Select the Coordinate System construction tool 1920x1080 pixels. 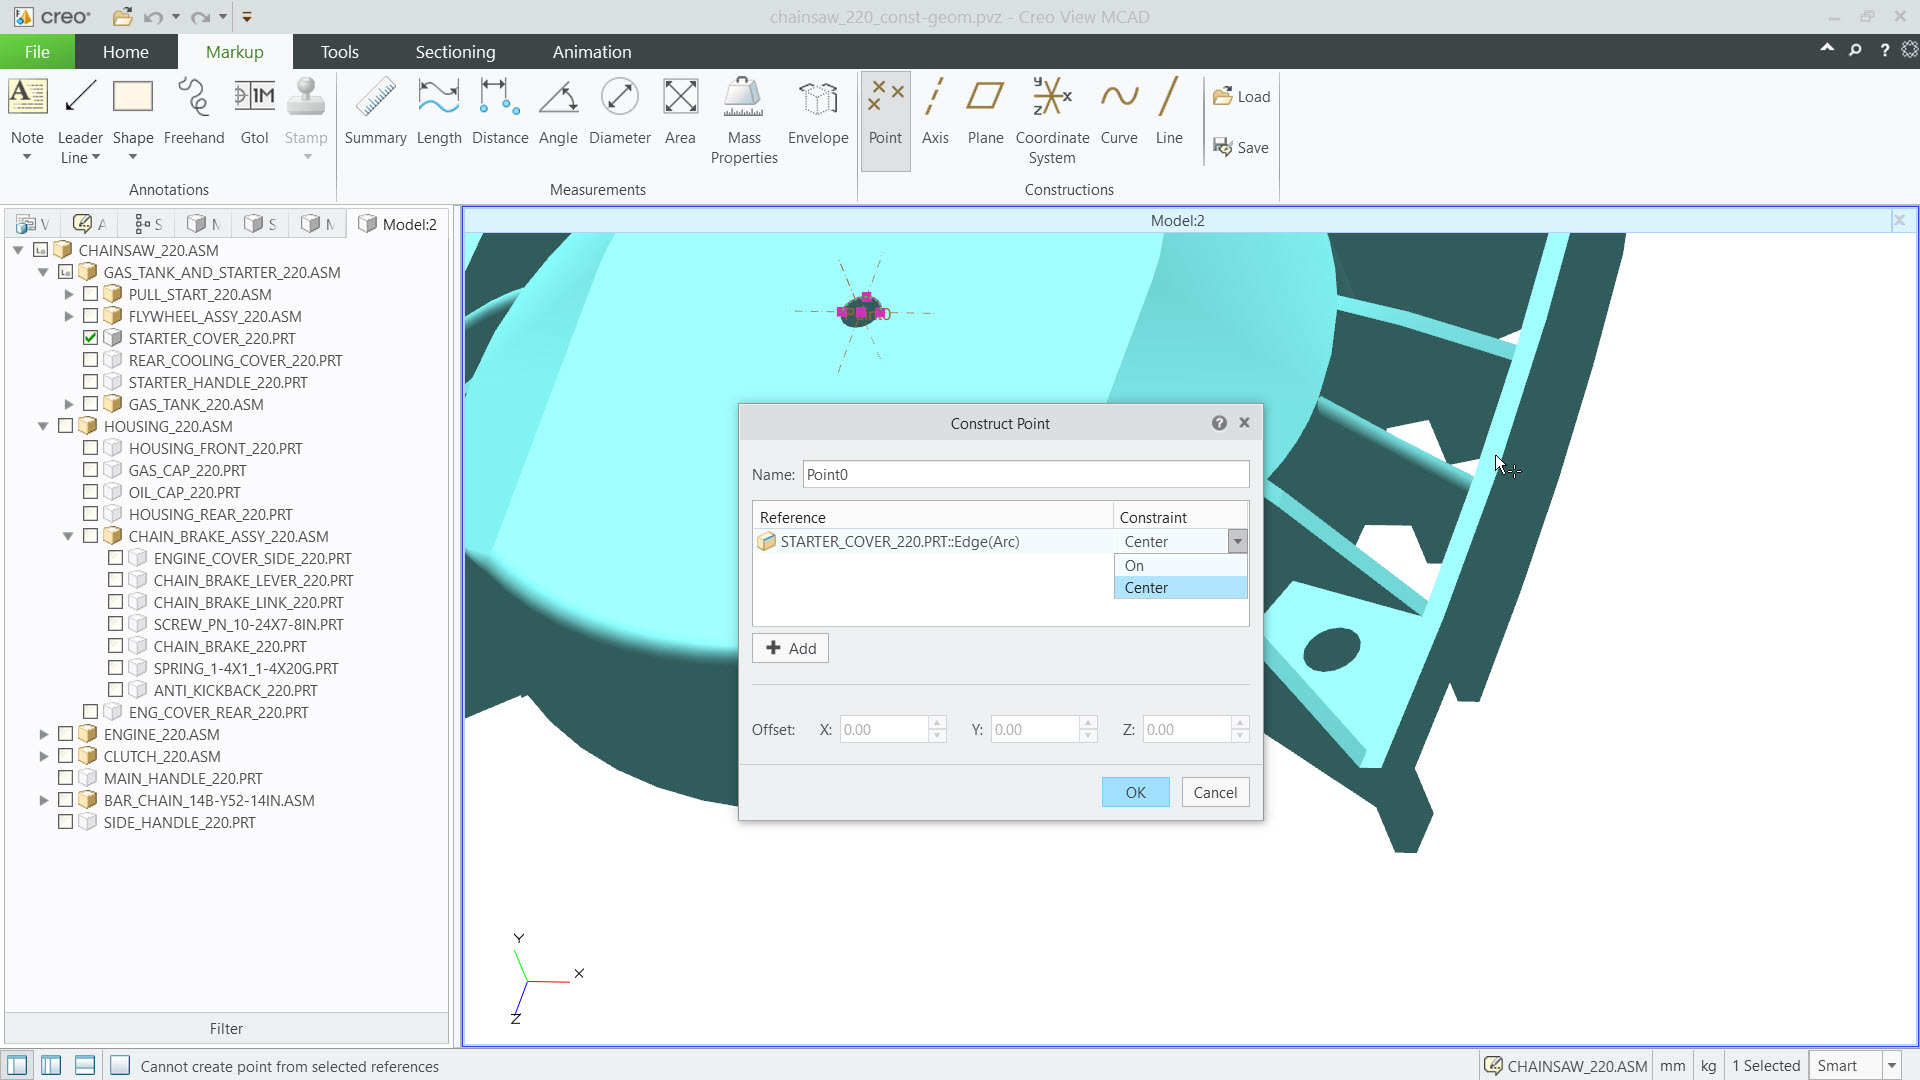[1052, 120]
